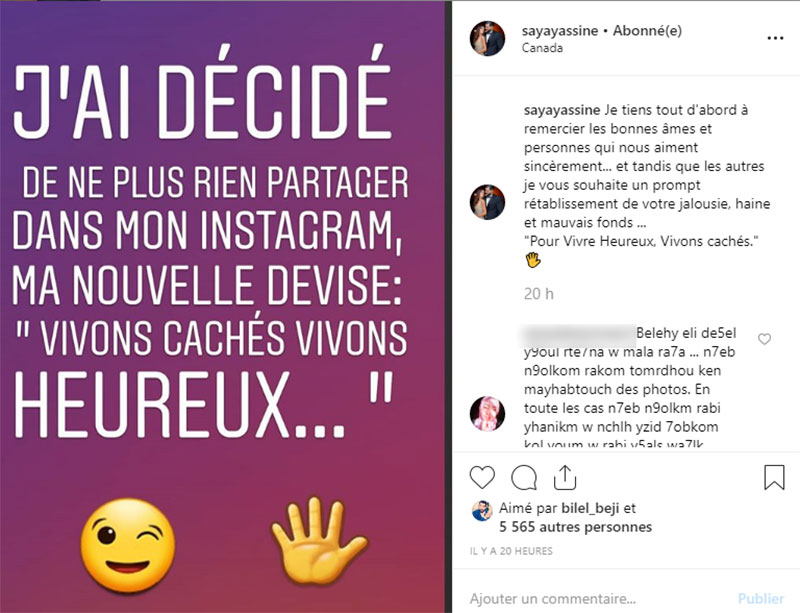Click into Ajouter un commentaire field
Image resolution: width=800 pixels, height=613 pixels.
[597, 598]
